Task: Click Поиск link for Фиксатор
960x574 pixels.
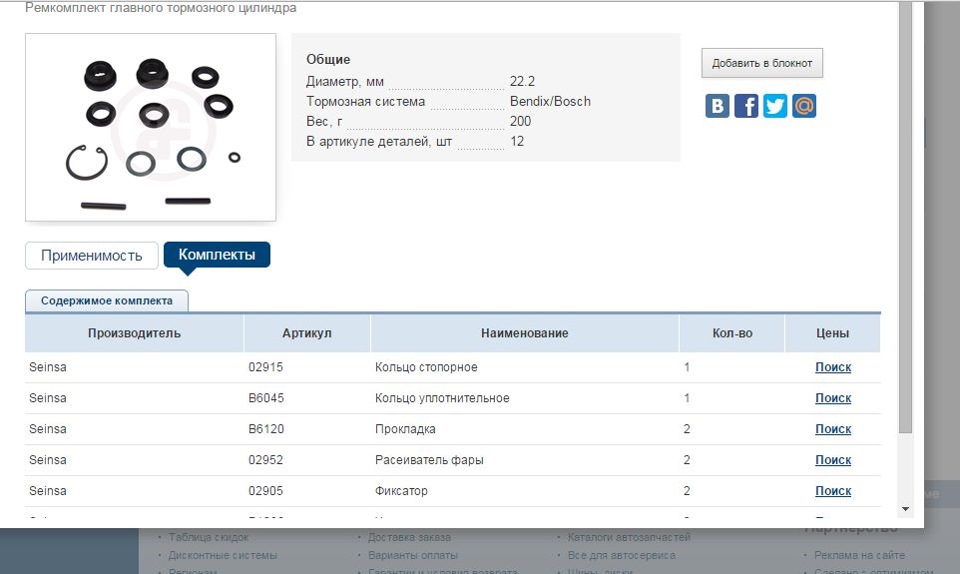Action: click(x=833, y=491)
